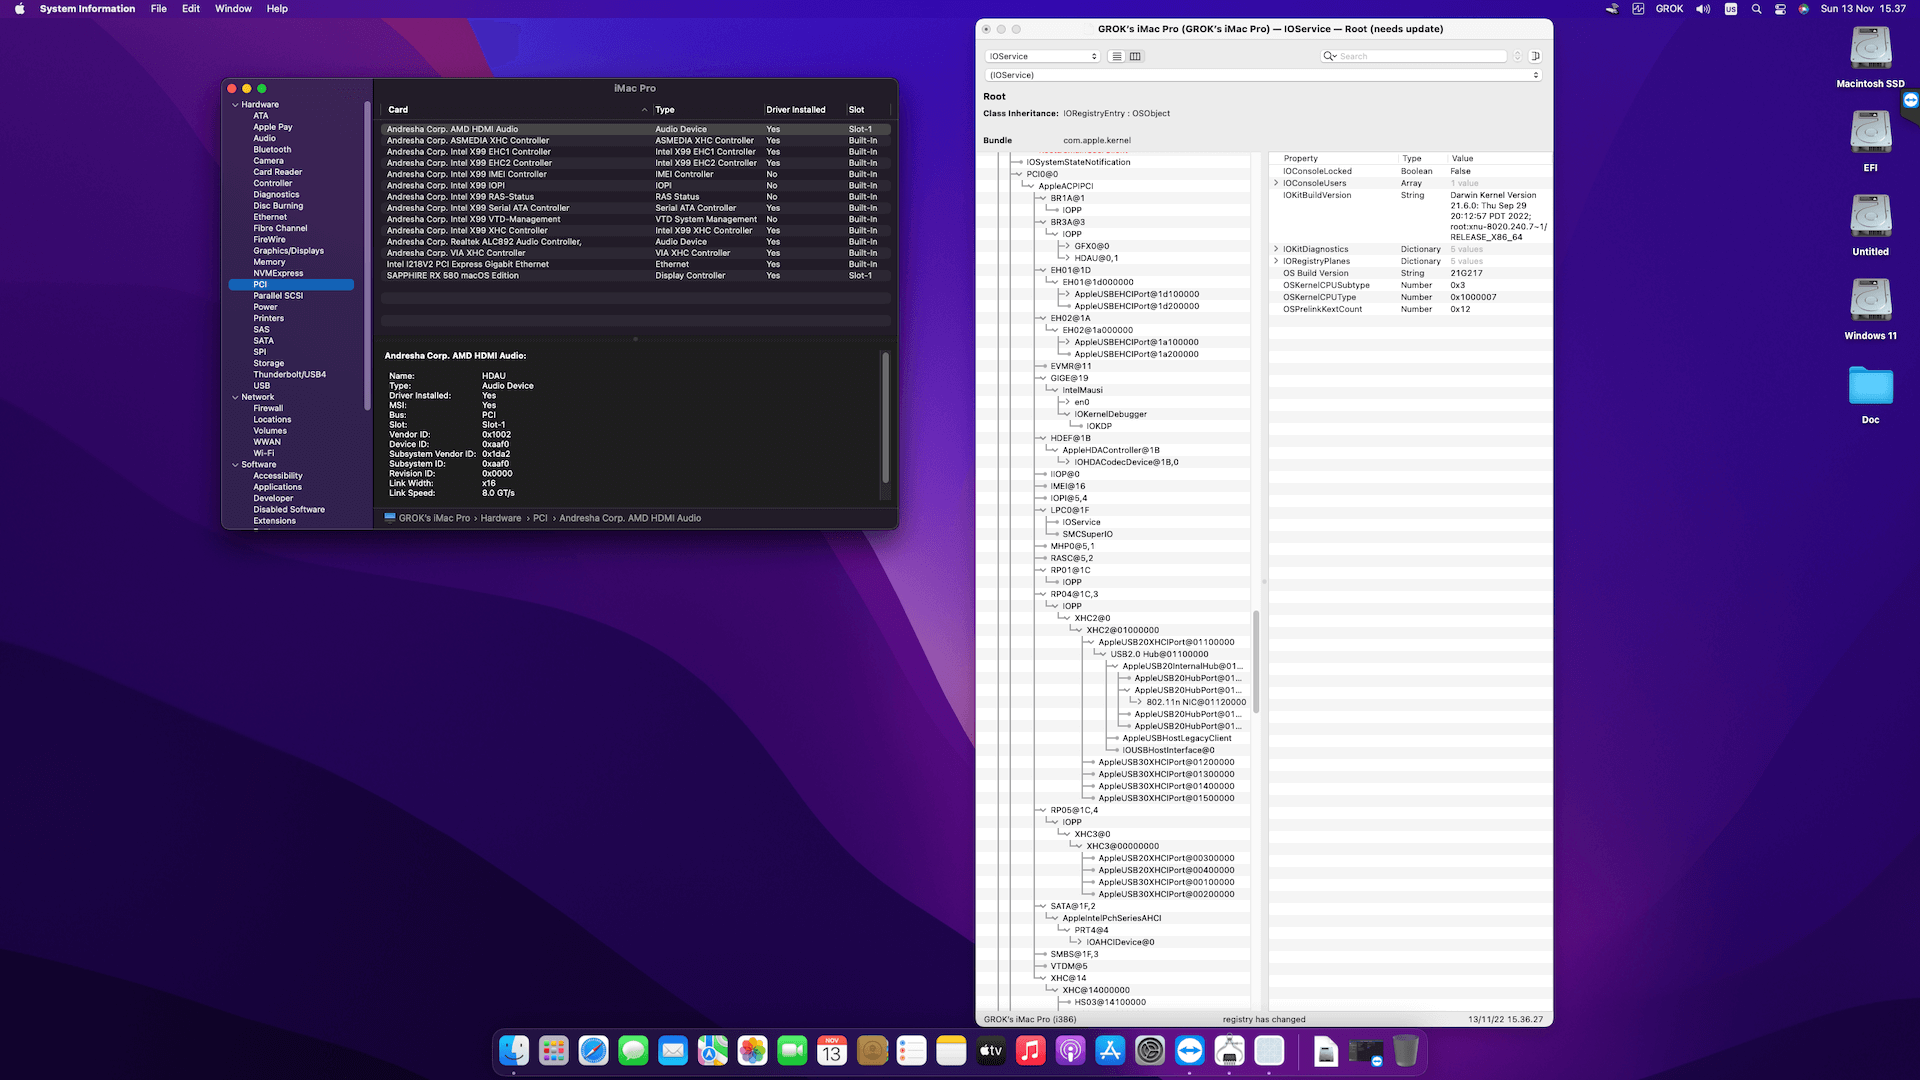
Task: Open TeamViewer from the Dock
Action: pos(1189,1051)
